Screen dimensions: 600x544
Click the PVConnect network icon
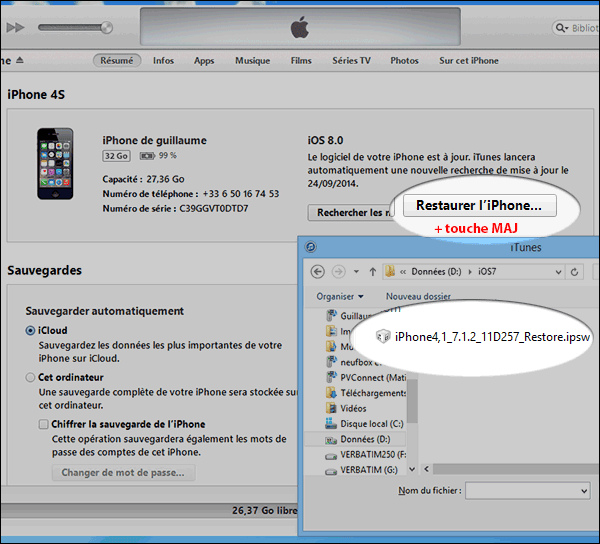[x=331, y=377]
